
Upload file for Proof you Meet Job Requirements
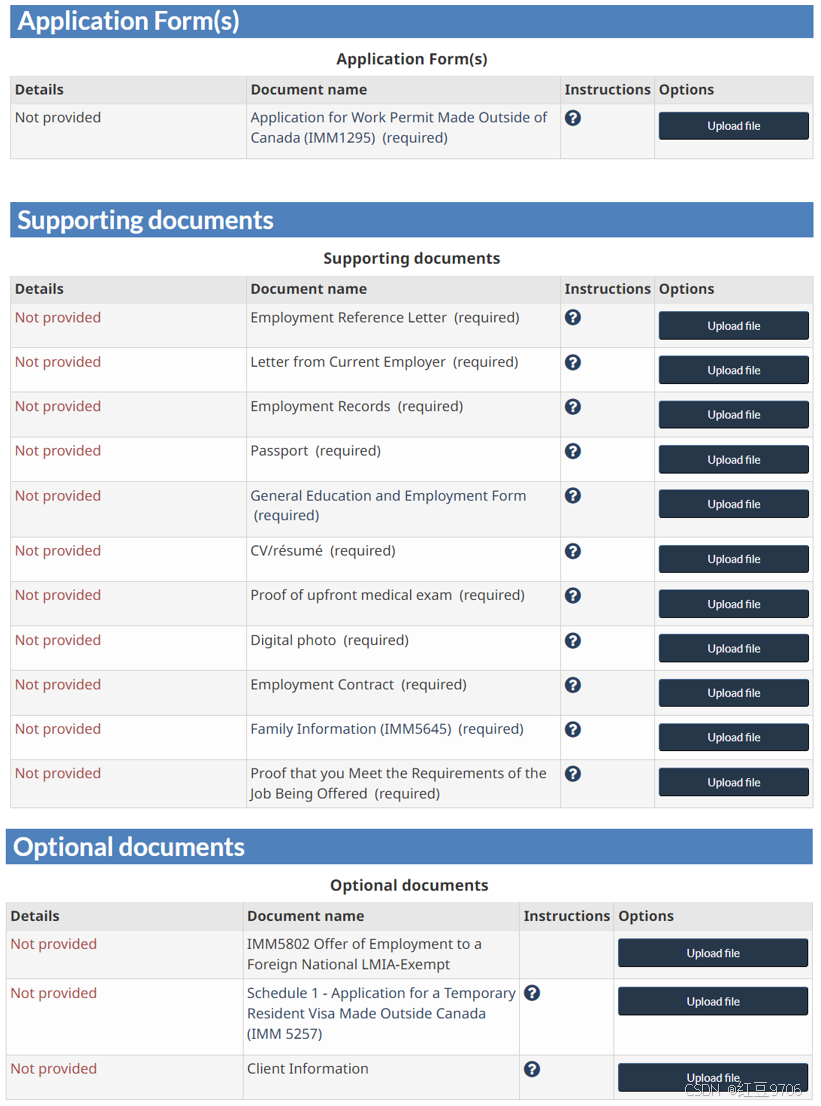tap(734, 782)
